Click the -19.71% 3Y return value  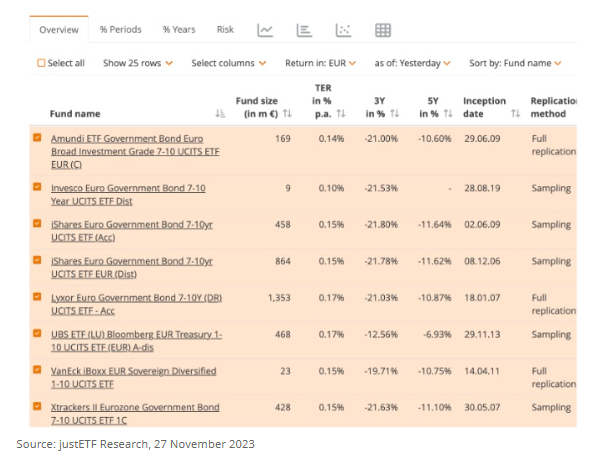[381, 371]
